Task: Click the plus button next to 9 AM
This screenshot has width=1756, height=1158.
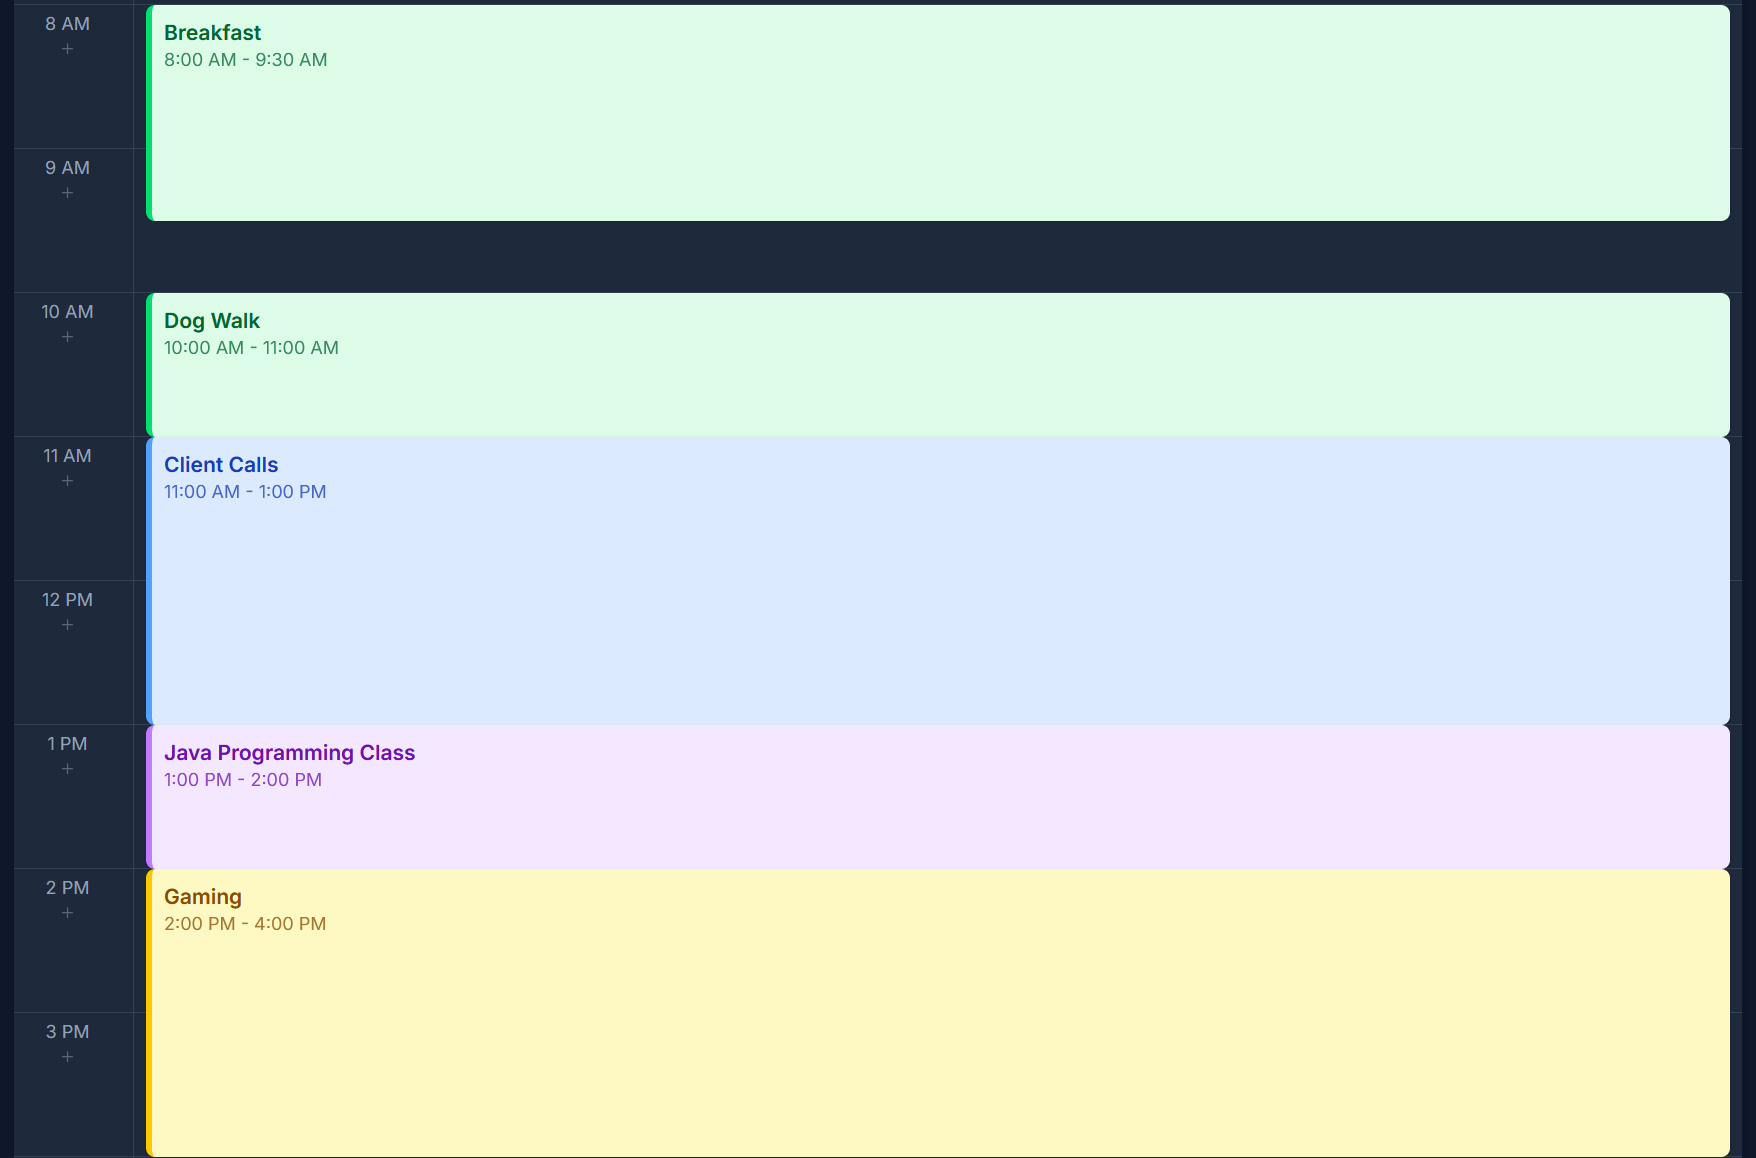Action: coord(67,191)
